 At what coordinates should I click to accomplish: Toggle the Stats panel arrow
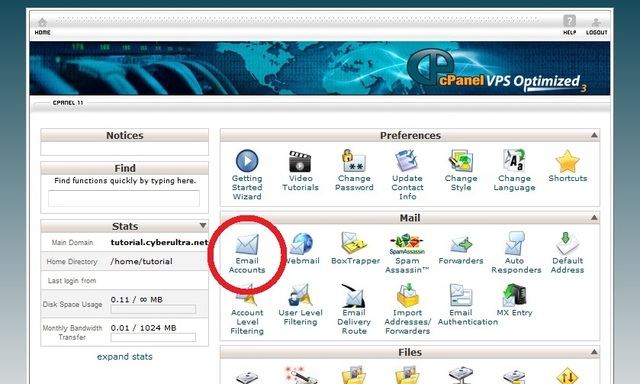[203, 226]
